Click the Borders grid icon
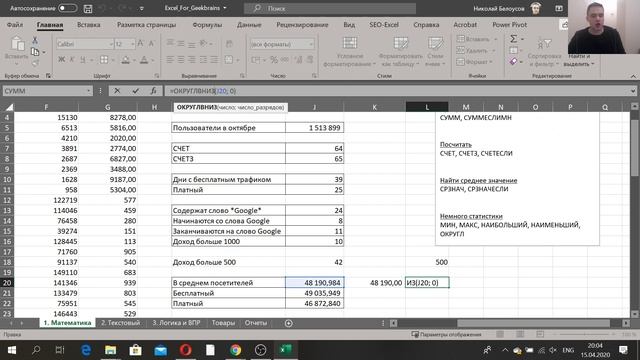The image size is (640, 360). (x=104, y=60)
